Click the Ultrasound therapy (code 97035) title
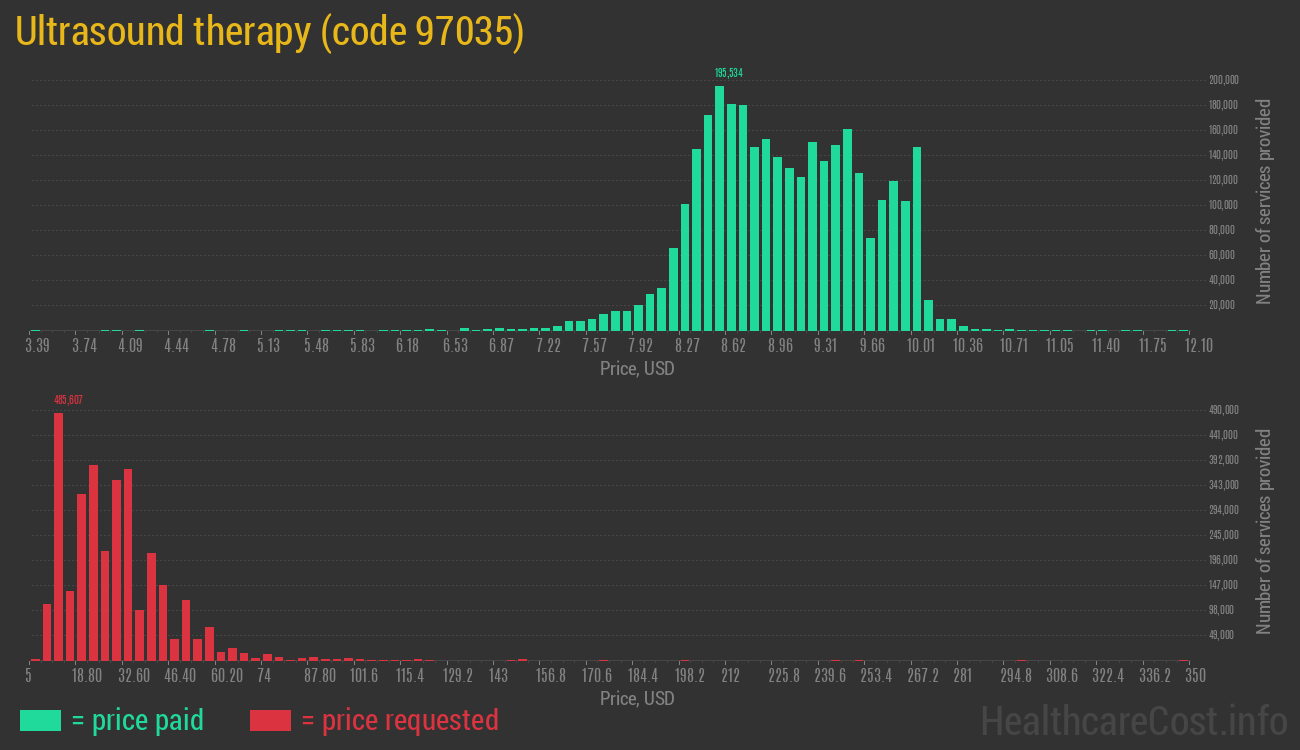Viewport: 1300px width, 750px height. tap(270, 32)
